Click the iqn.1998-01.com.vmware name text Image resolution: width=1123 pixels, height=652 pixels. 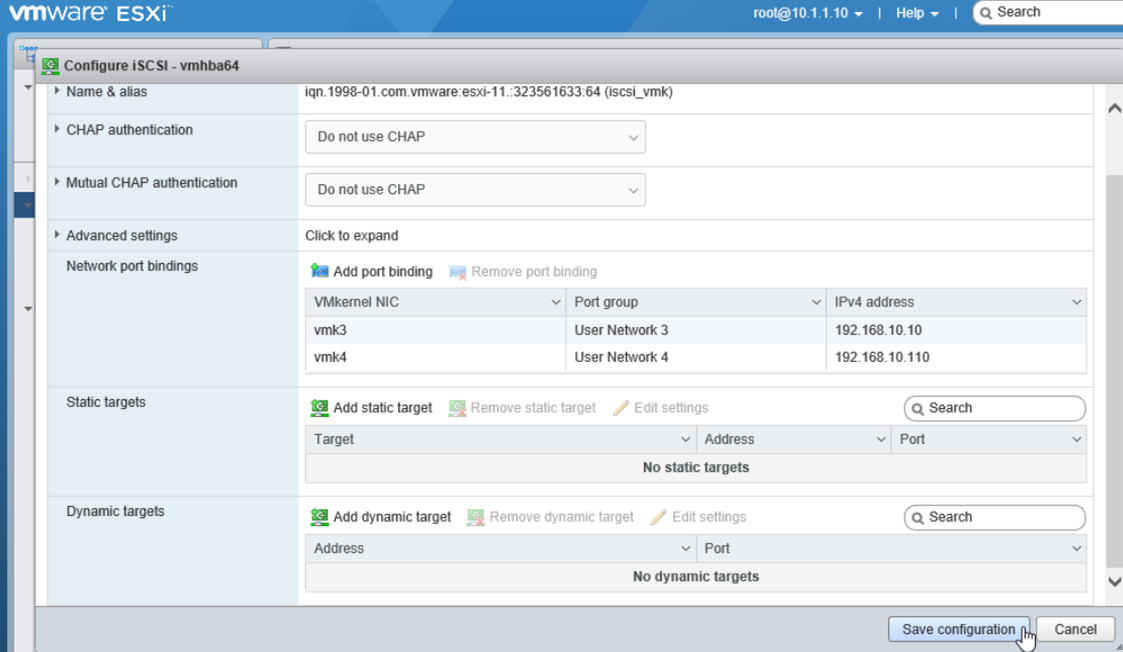(488, 92)
